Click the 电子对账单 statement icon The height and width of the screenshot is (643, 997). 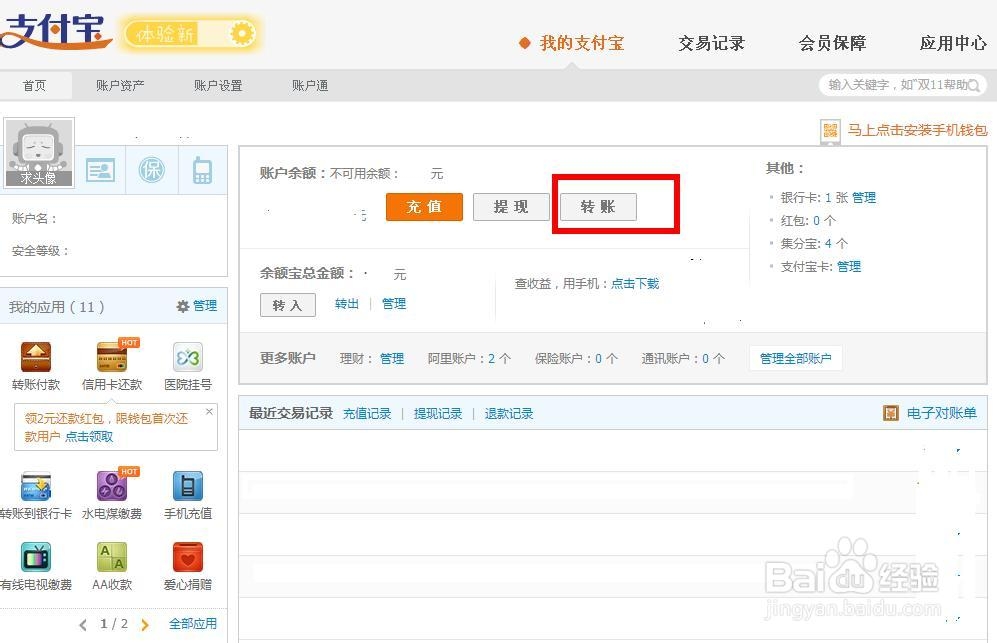pyautogui.click(x=891, y=413)
